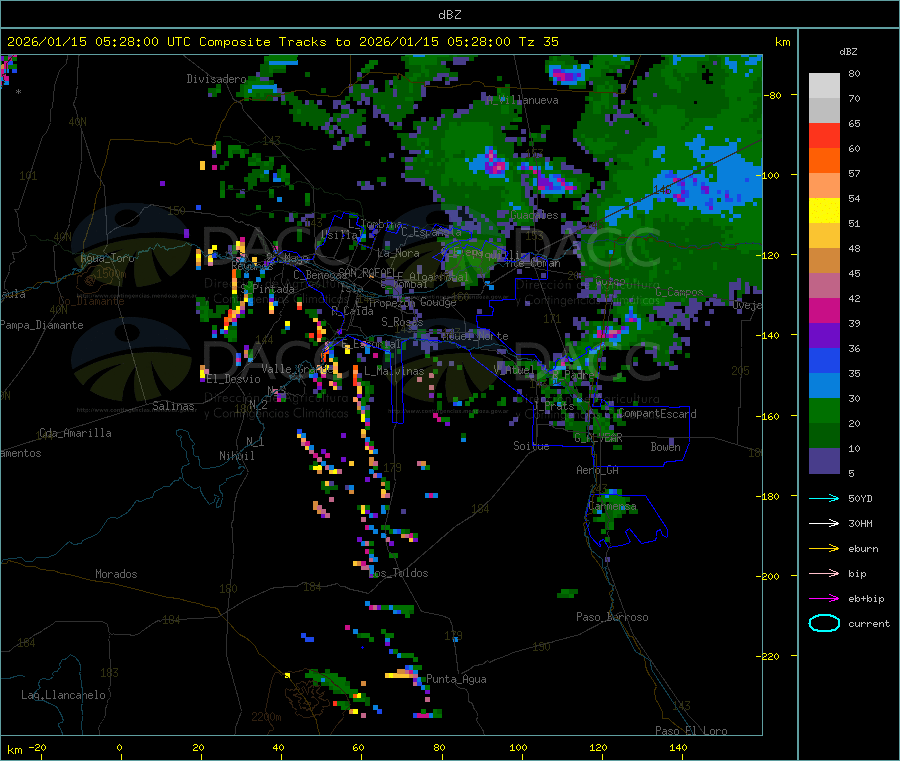Click the dBZ title at top
900x761 pixels.
point(449,15)
